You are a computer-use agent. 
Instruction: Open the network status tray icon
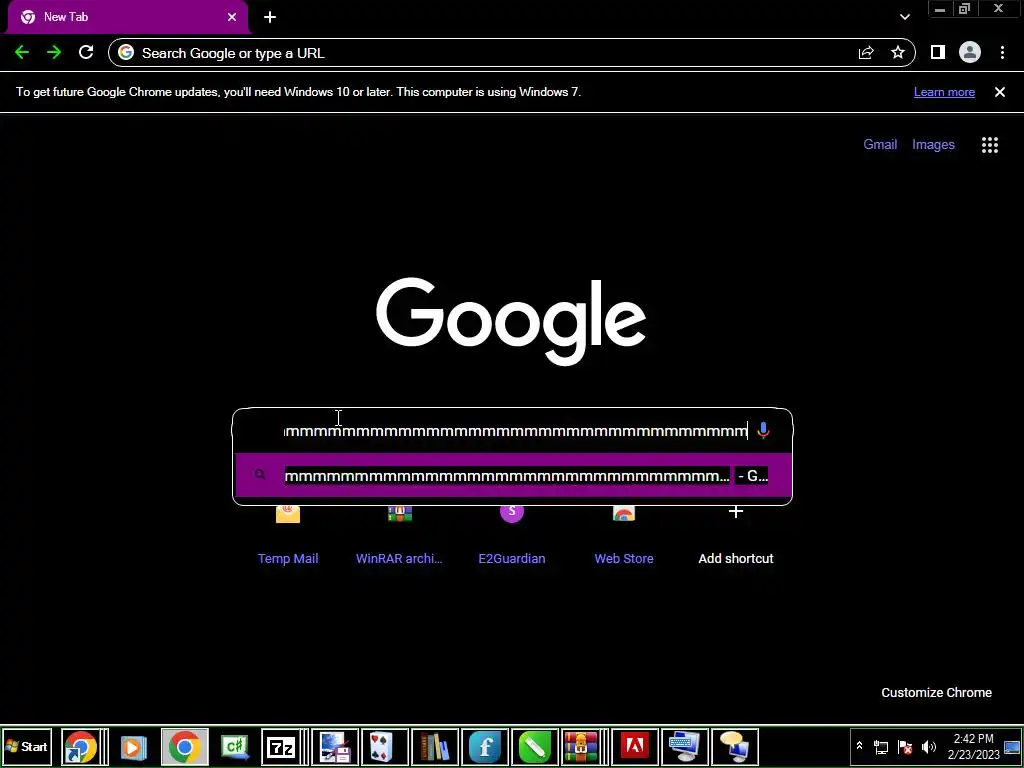[881, 746]
